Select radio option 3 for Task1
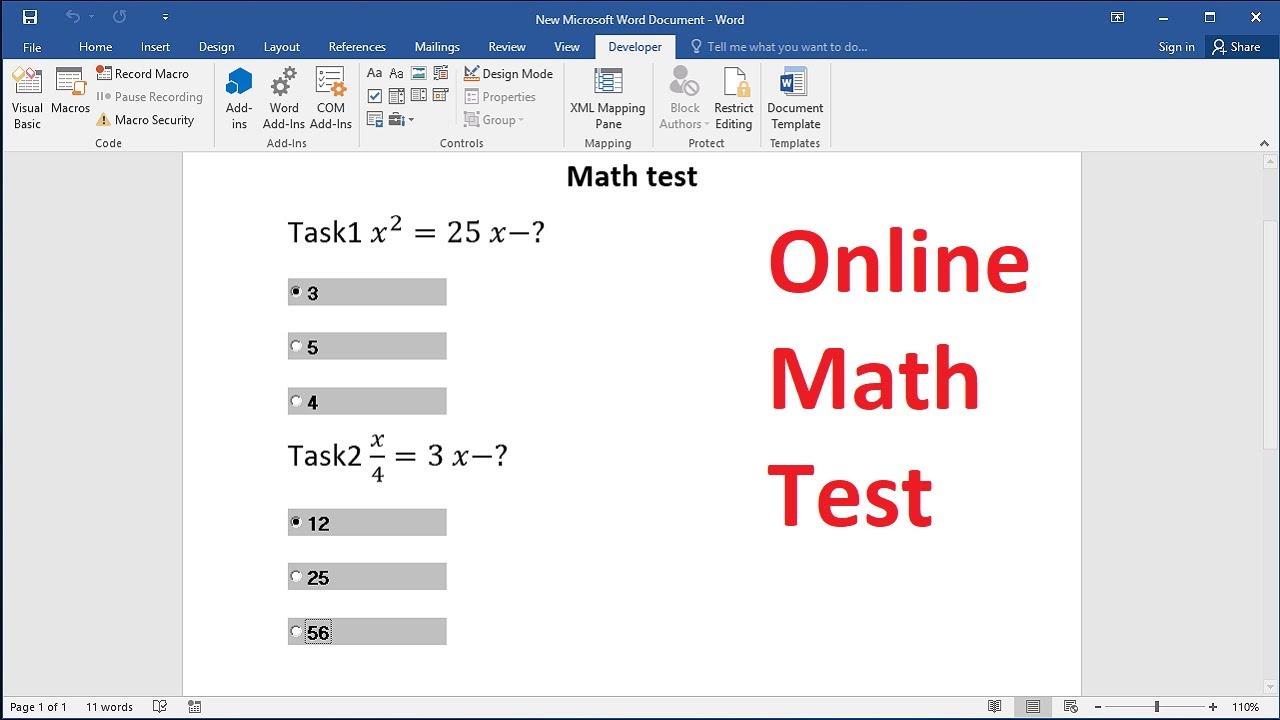1280x720 pixels. 296,292
